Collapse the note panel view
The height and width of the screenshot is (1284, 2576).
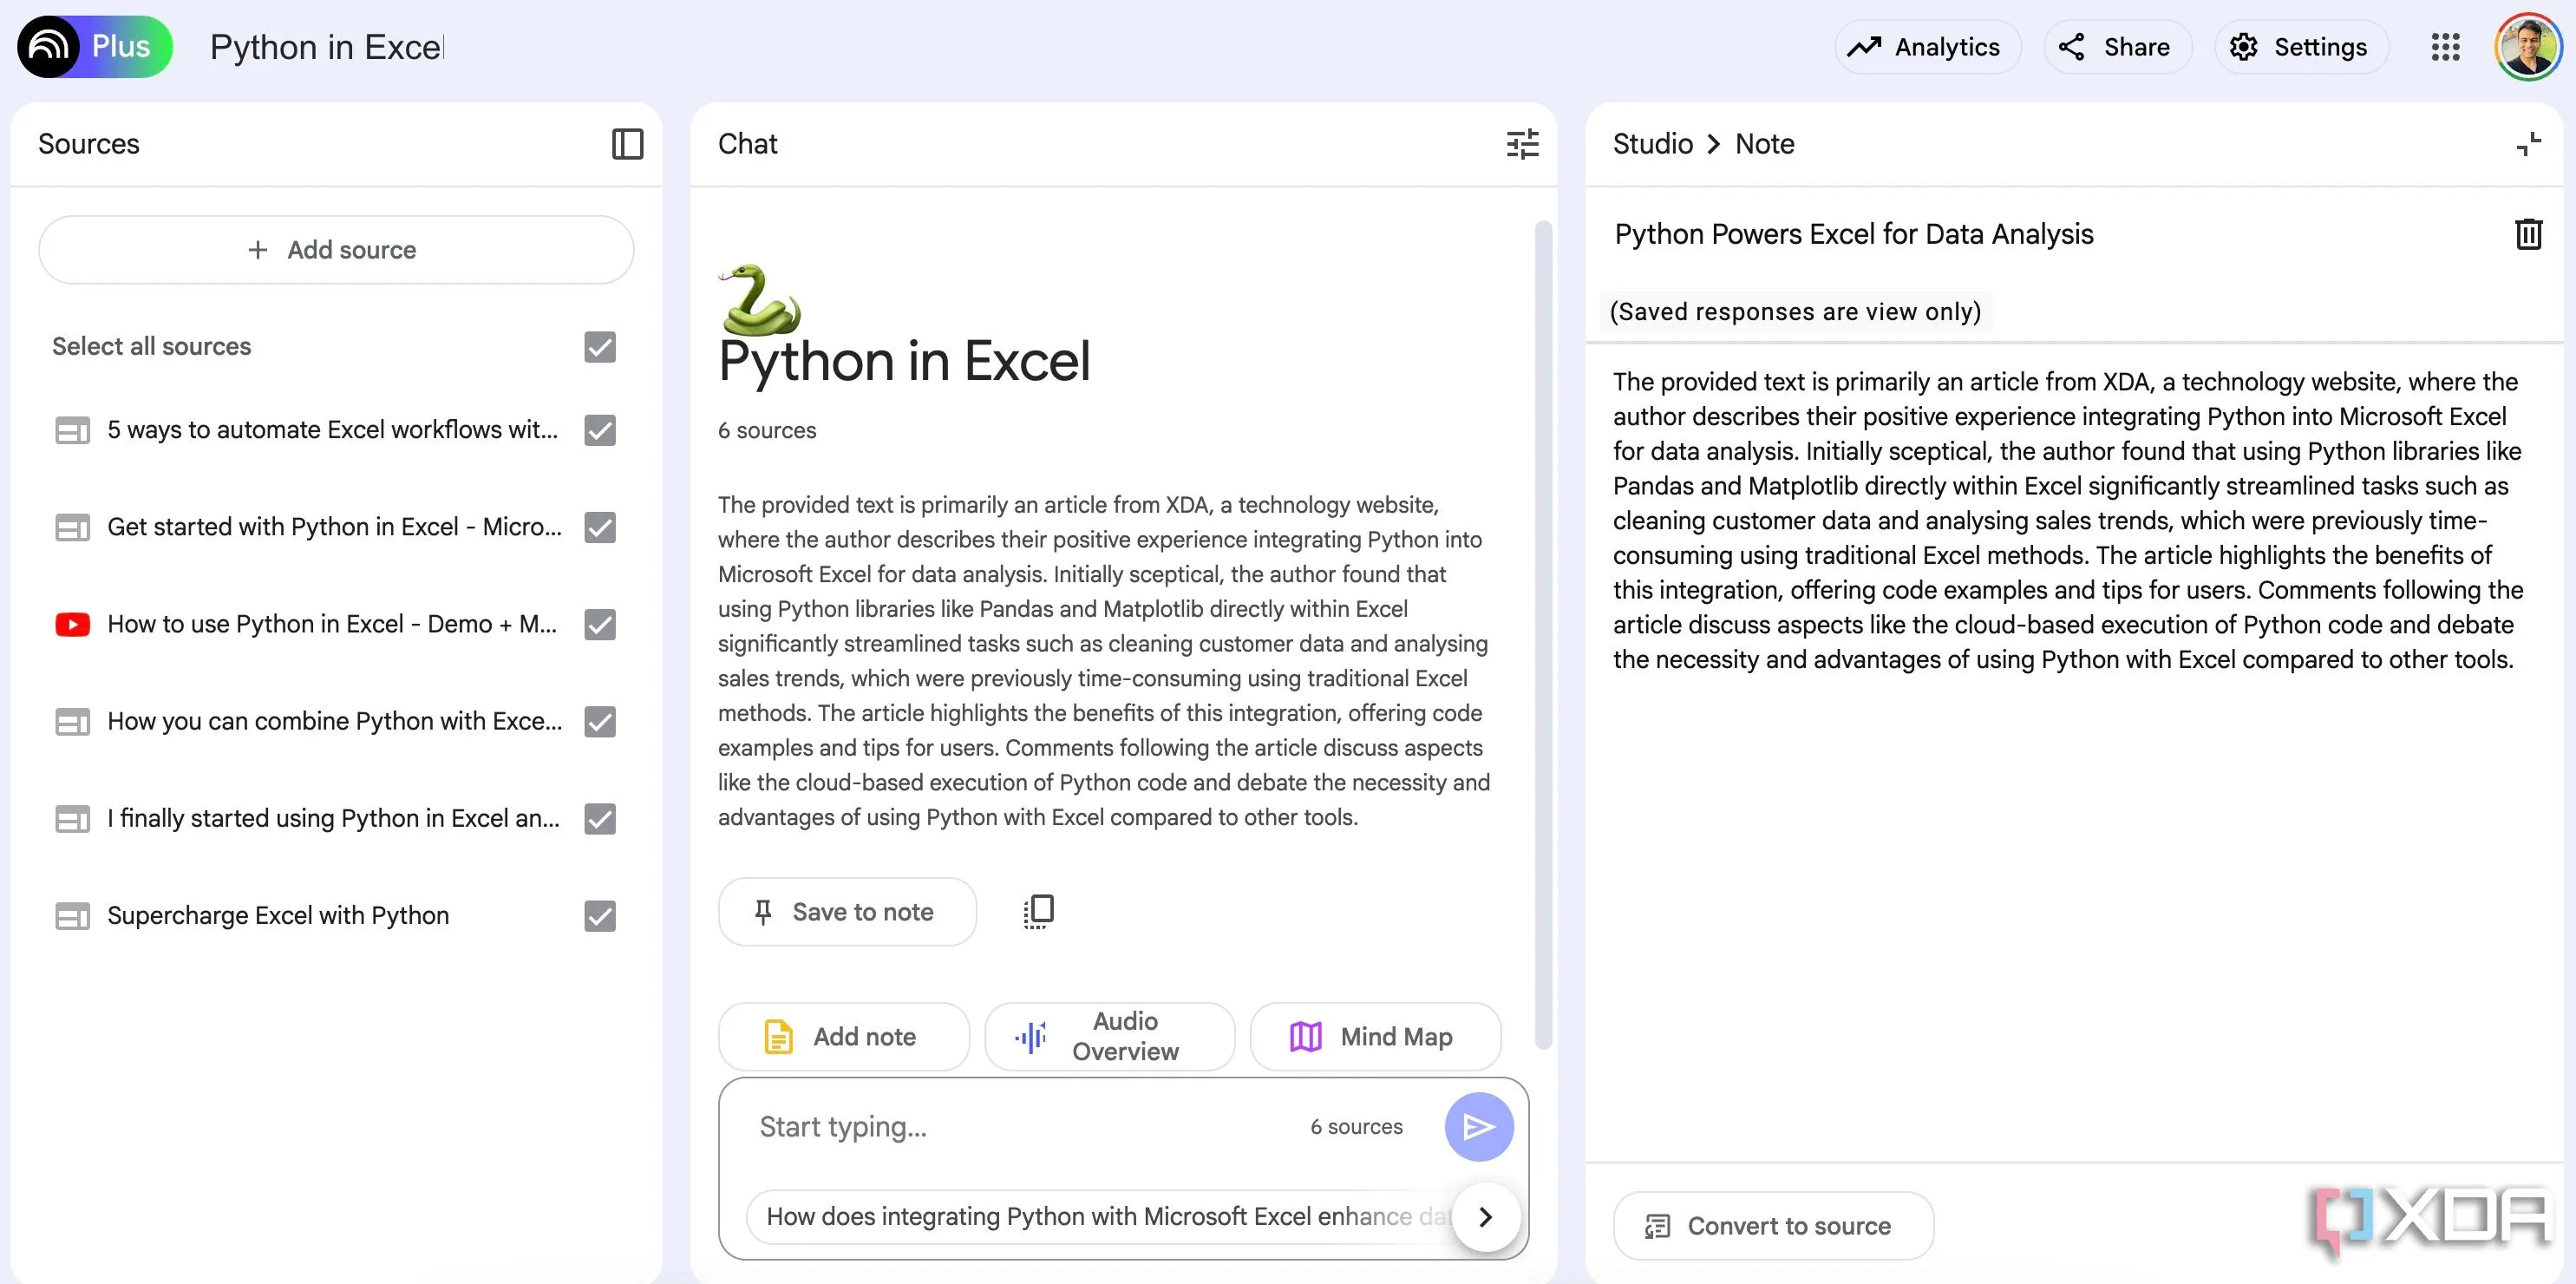click(2528, 144)
